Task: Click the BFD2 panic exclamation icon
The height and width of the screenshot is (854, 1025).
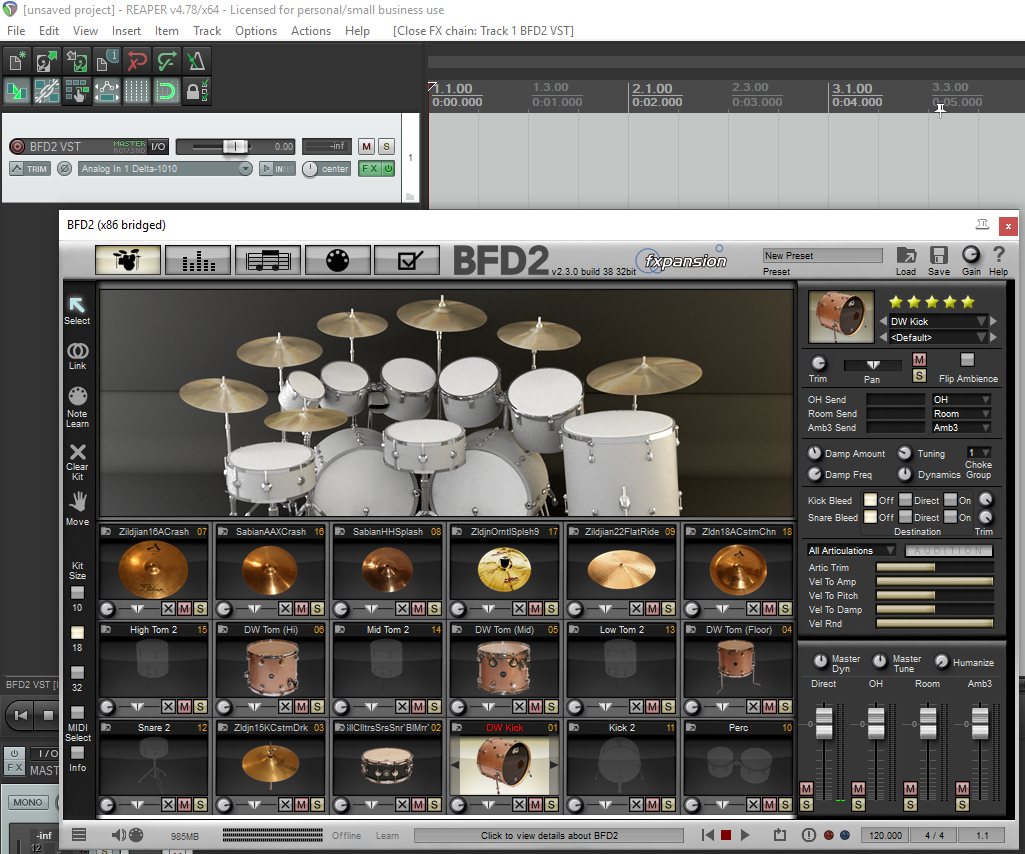Action: pos(809,835)
